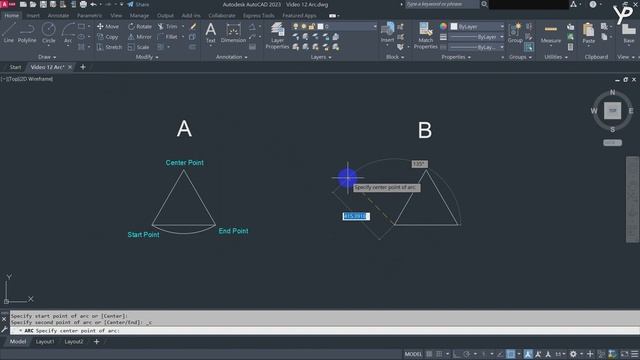Screen dimensions: 640x360
Task: Click the Undo arrow in quick access
Action: [93, 4]
